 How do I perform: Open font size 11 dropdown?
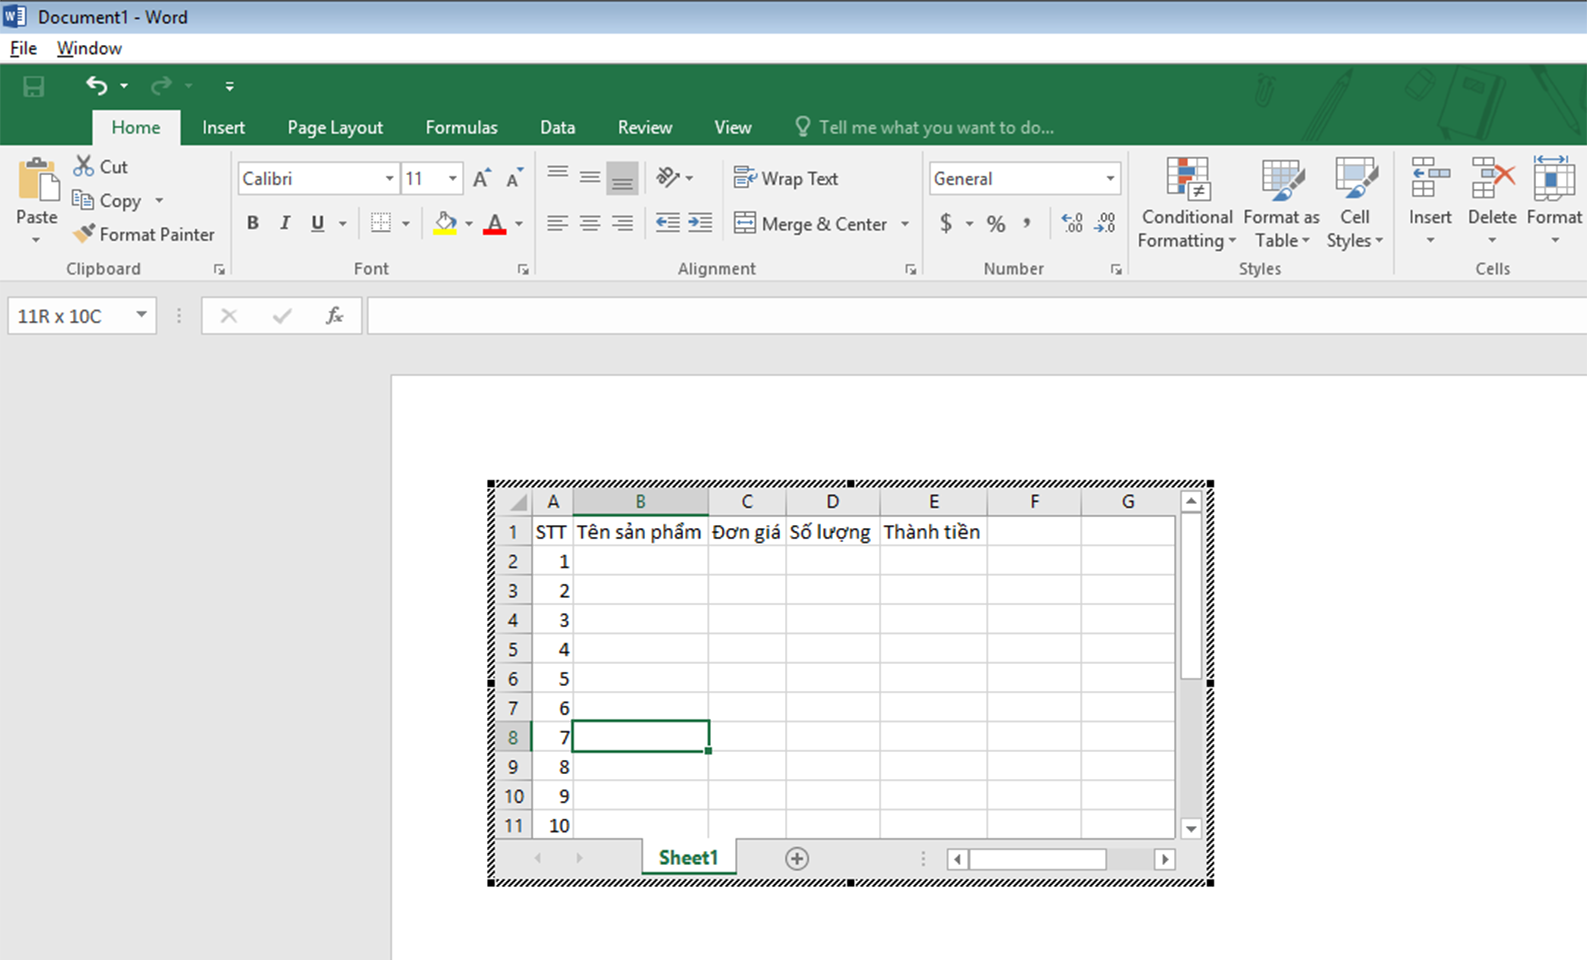[x=452, y=179]
